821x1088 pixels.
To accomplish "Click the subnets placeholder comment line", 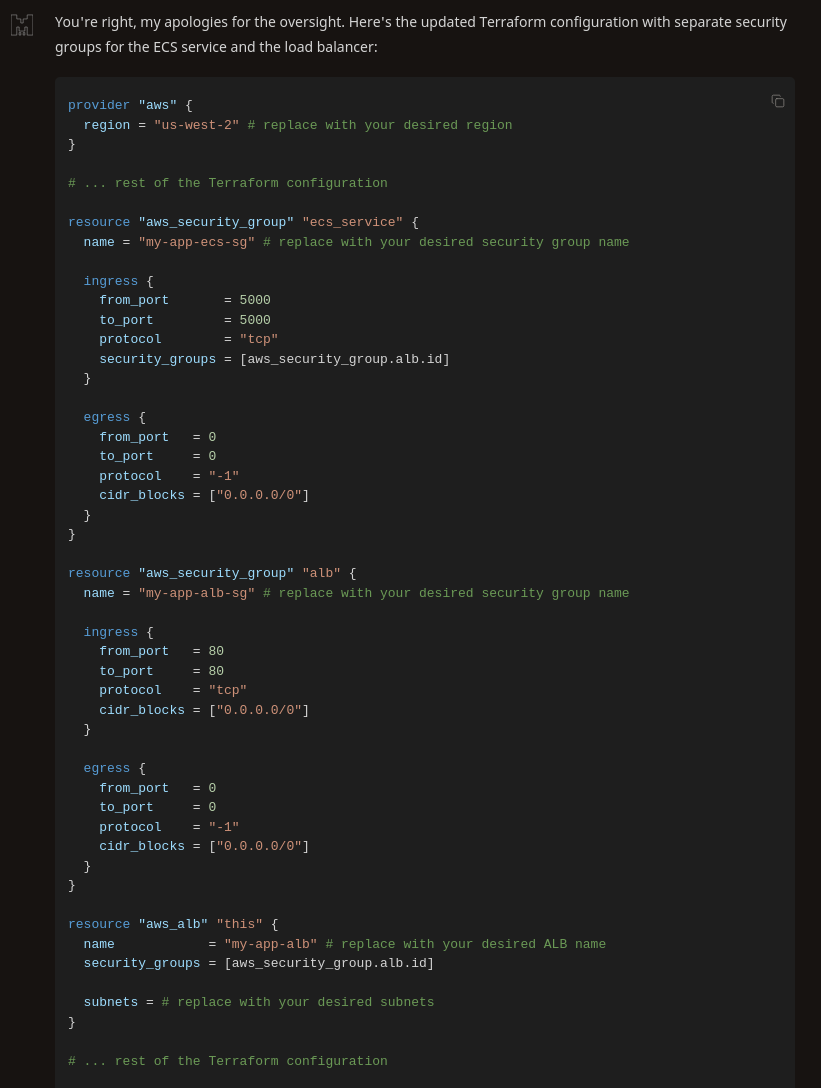I will 297,1002.
